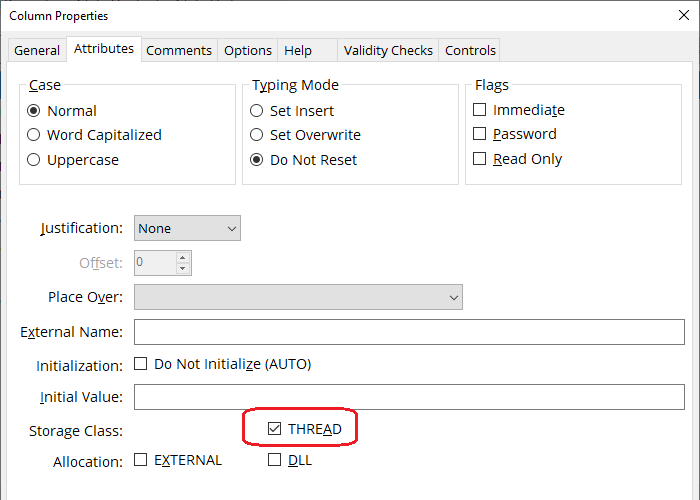Select Uppercase case radio button
Viewport: 700px width, 500px height.
click(34, 160)
